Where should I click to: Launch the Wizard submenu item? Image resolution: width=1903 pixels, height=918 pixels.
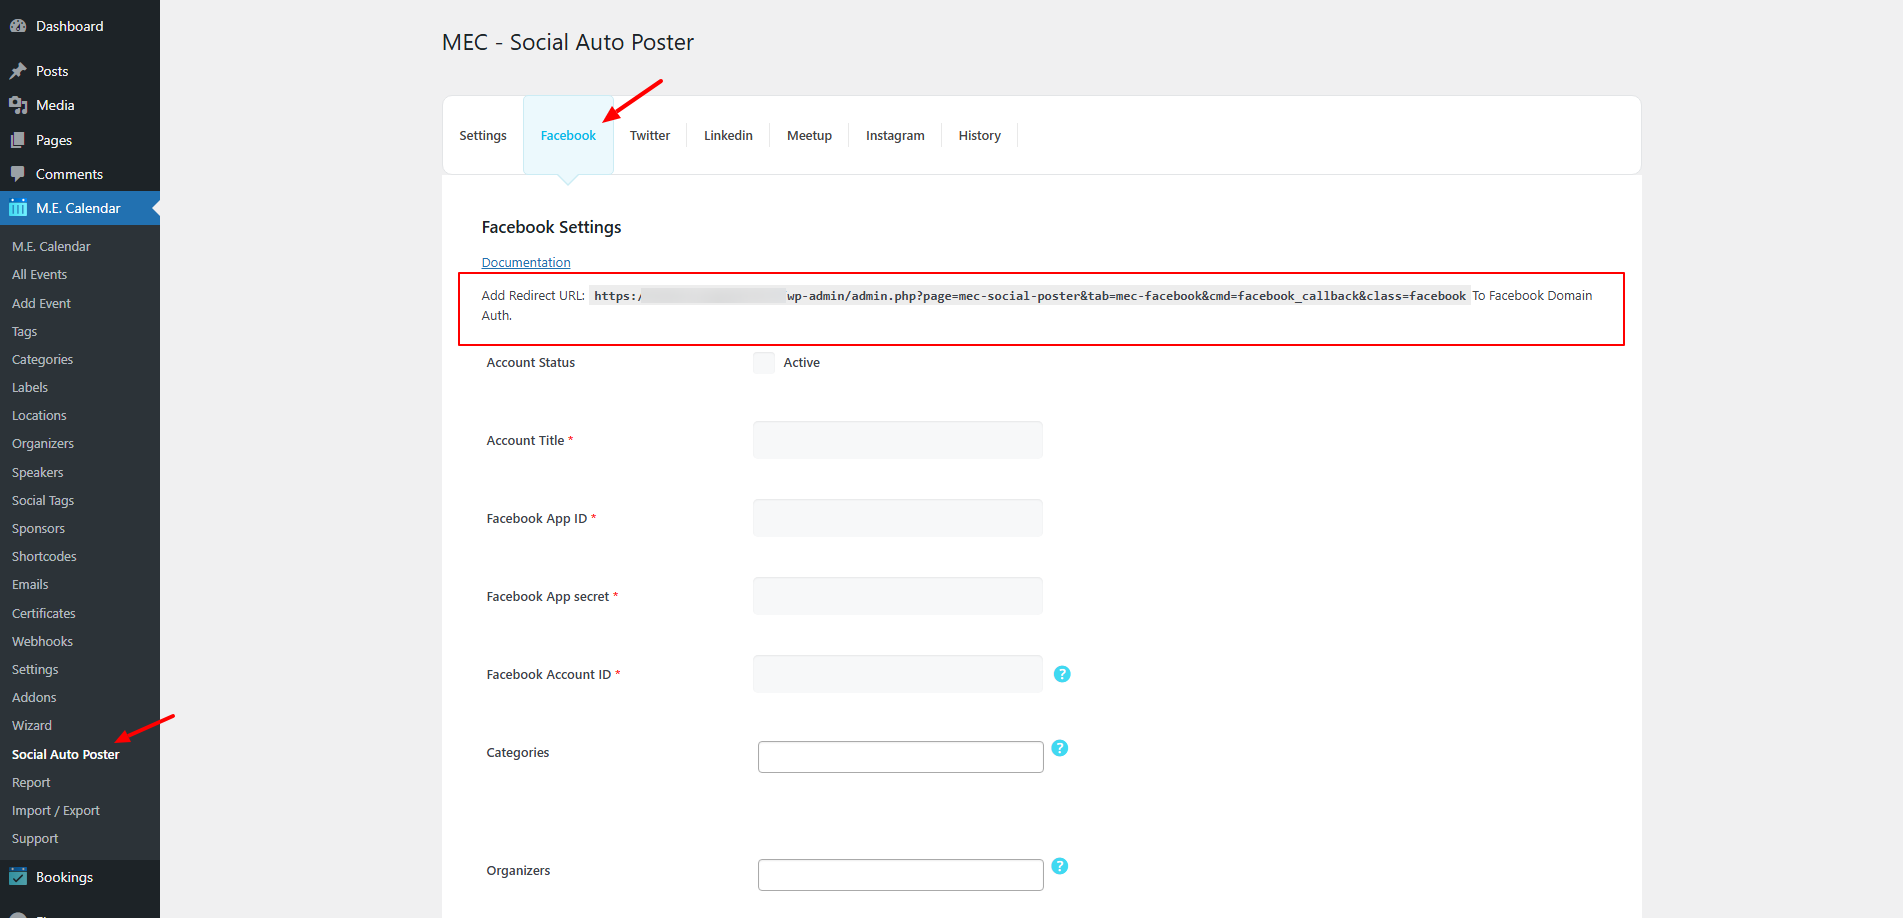32,725
